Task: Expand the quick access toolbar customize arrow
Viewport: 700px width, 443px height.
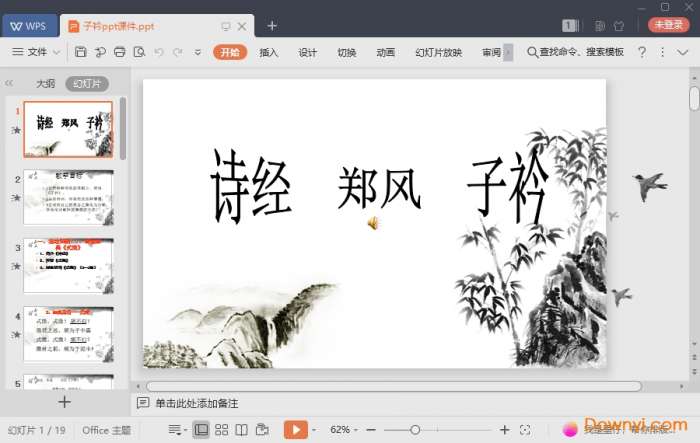Action: point(197,52)
